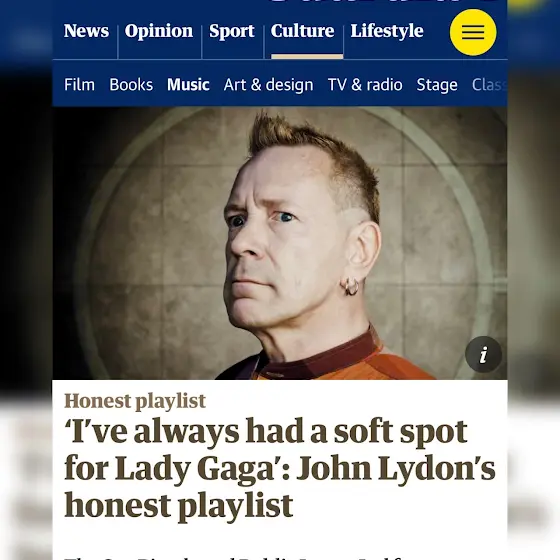The width and height of the screenshot is (560, 560).
Task: Click the cropped Guardian logo at top
Action: pyautogui.click(x=384, y=1)
